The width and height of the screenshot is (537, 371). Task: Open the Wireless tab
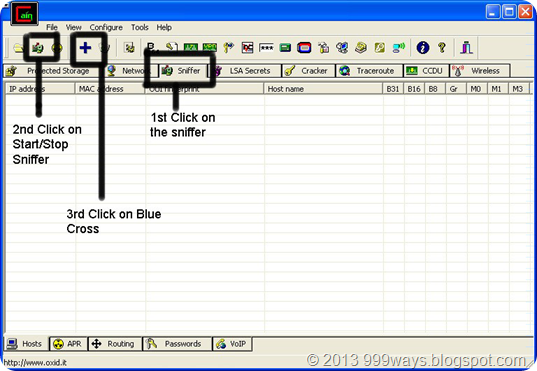point(479,71)
